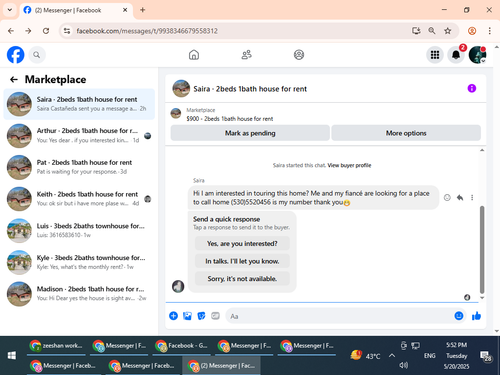The width and height of the screenshot is (500, 375).
Task: Open the Friends icon in top navigation
Action: coord(246,55)
